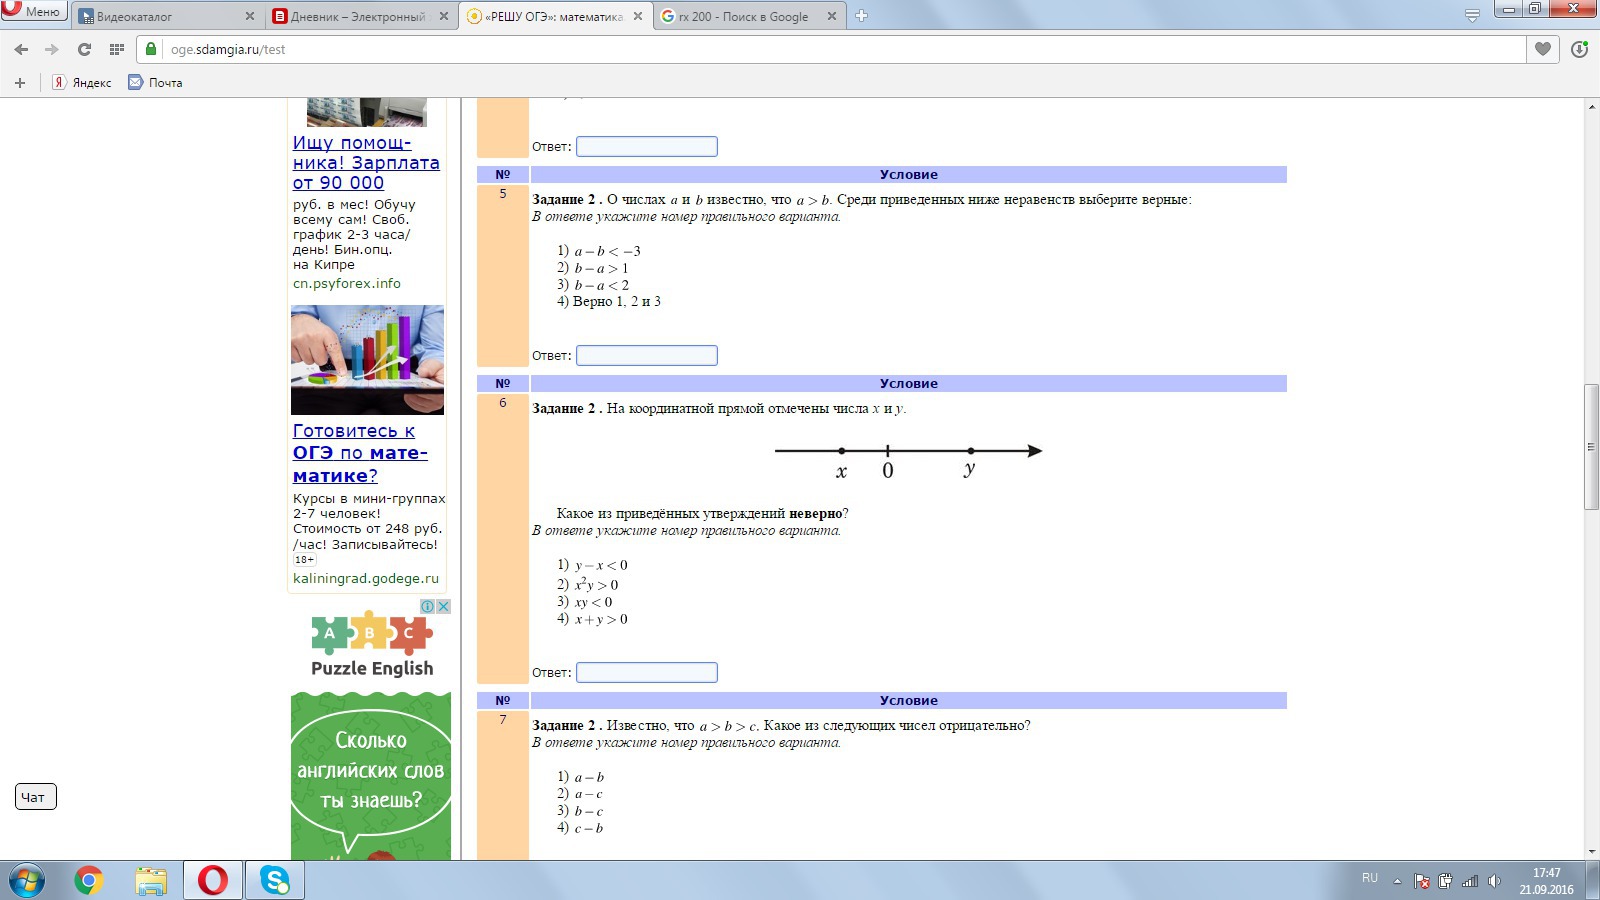Add page to bookmarks with heart icon

(1543, 49)
